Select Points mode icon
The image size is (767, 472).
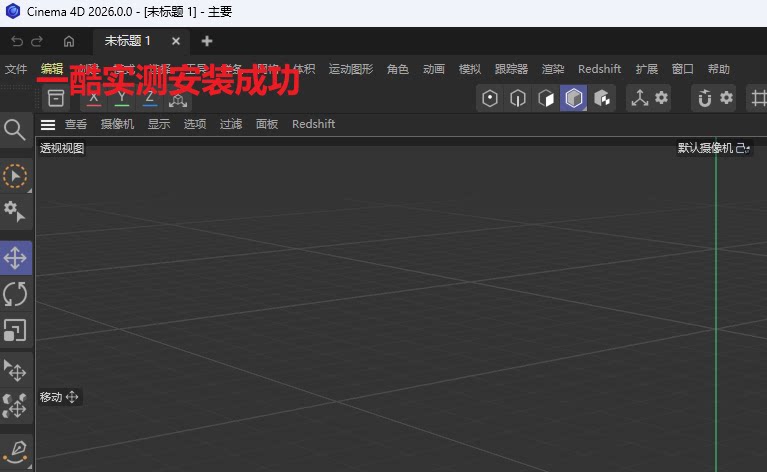(x=490, y=98)
